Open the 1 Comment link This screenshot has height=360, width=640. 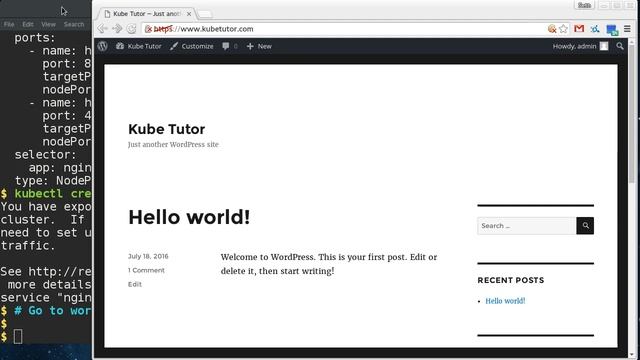(146, 270)
